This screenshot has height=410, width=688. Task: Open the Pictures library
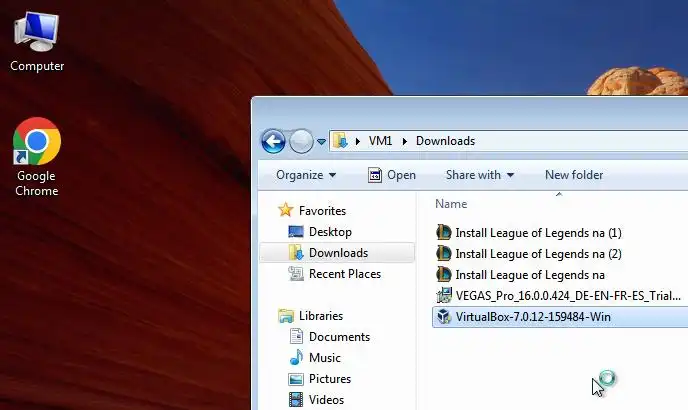click(330, 379)
